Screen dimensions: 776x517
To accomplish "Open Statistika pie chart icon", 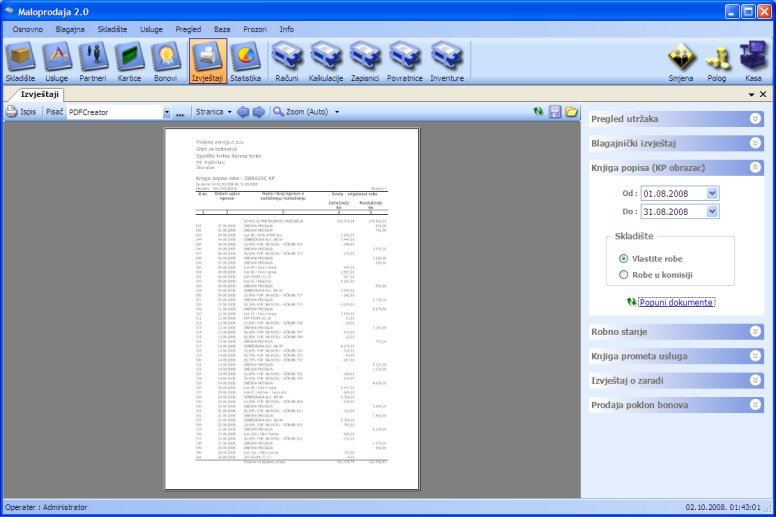I will pos(245,61).
